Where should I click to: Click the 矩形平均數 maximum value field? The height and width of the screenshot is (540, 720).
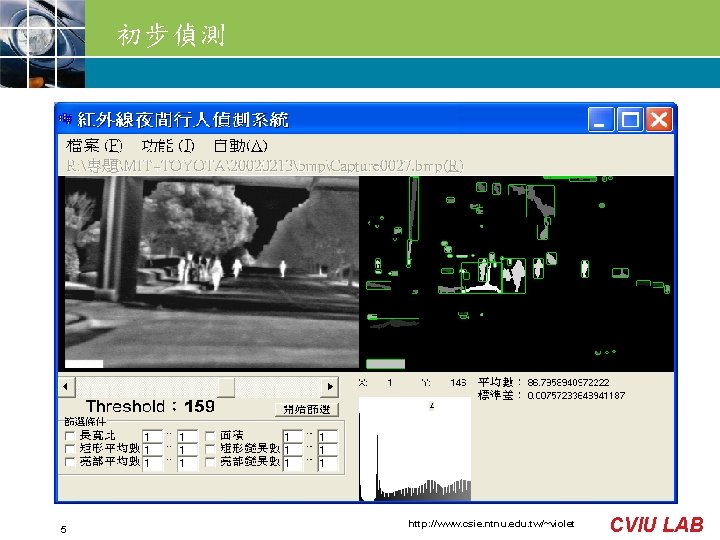[x=187, y=450]
